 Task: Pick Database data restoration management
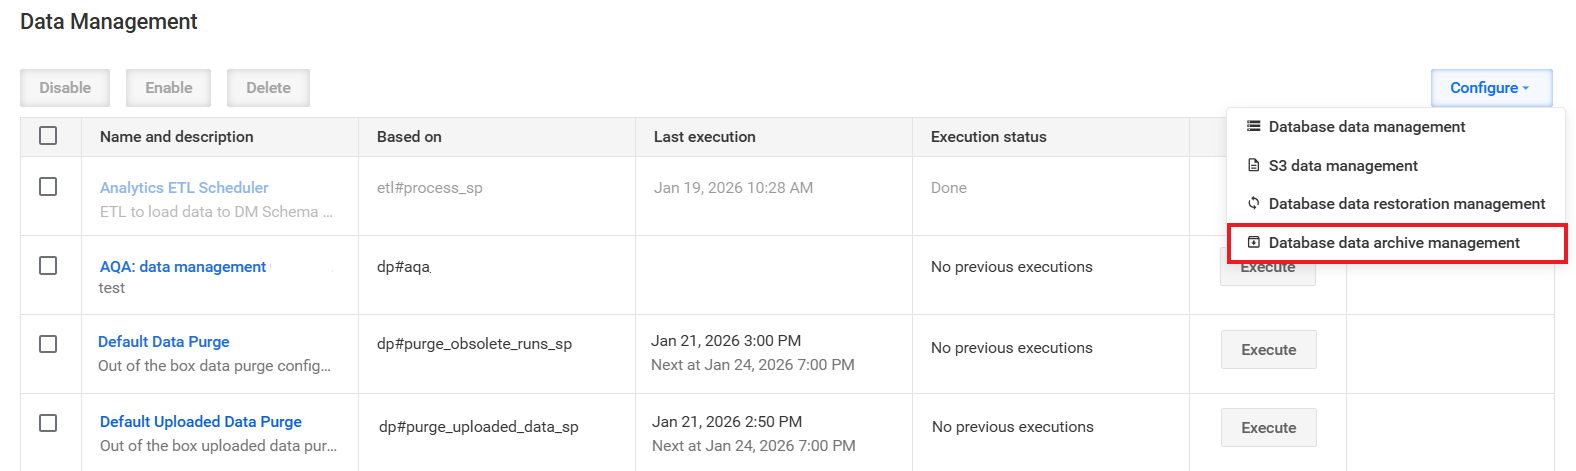tap(1396, 204)
